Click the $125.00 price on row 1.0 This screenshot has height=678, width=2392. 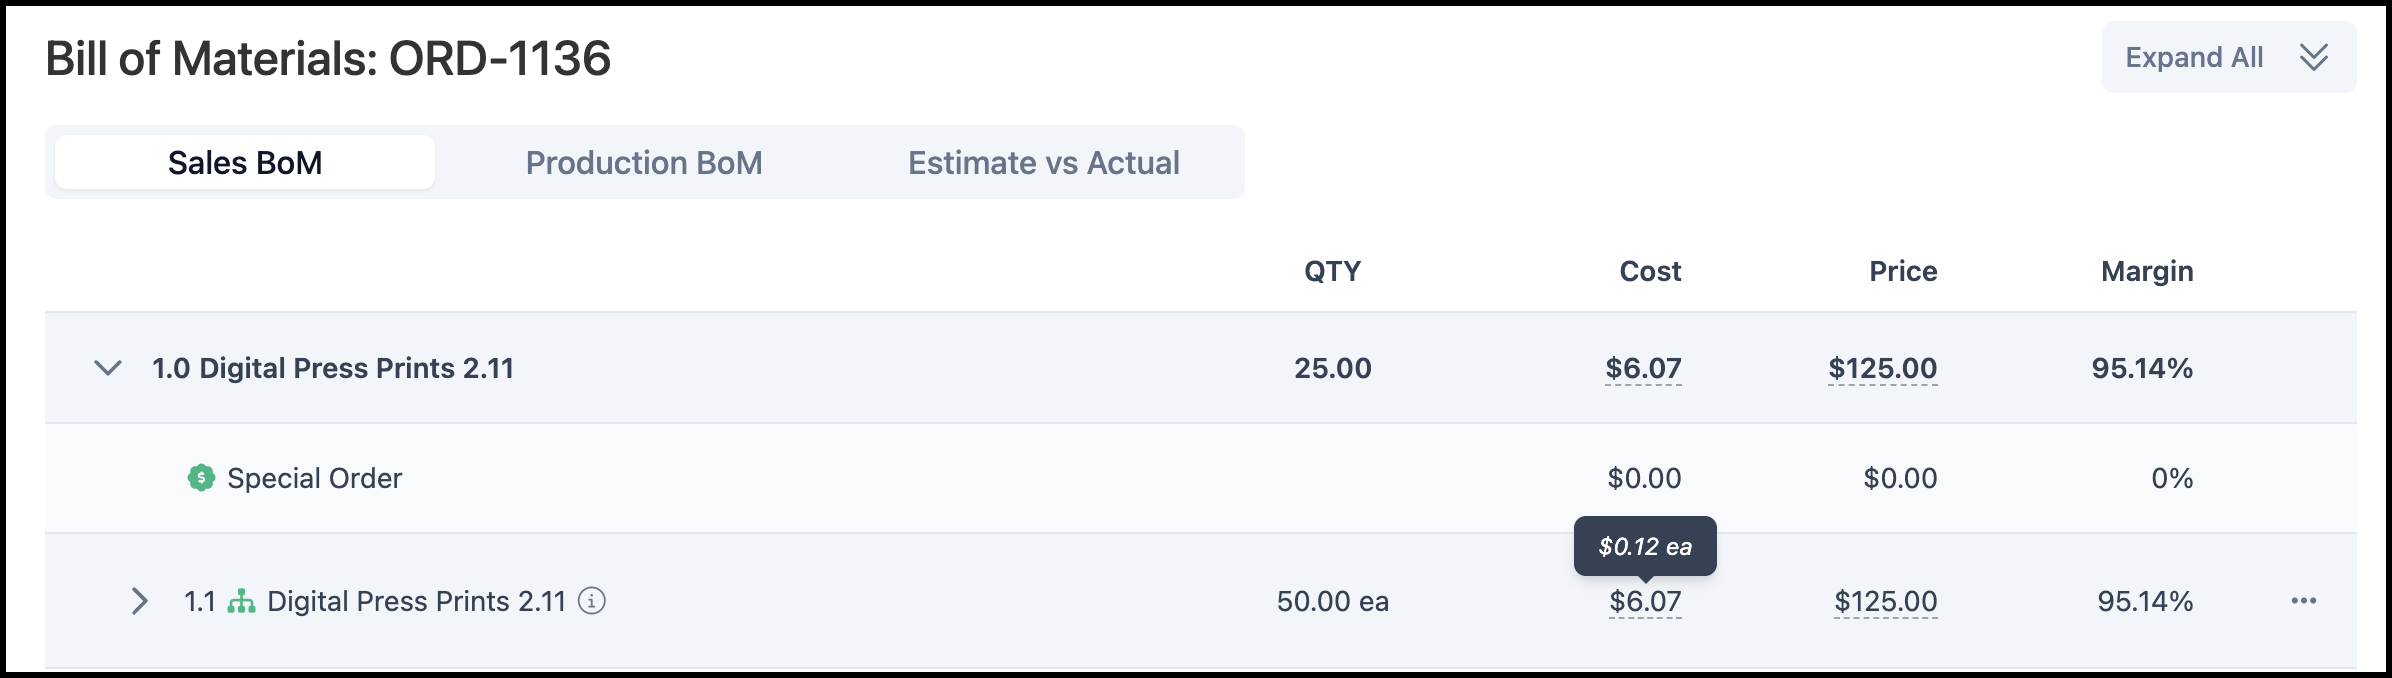(x=1883, y=368)
